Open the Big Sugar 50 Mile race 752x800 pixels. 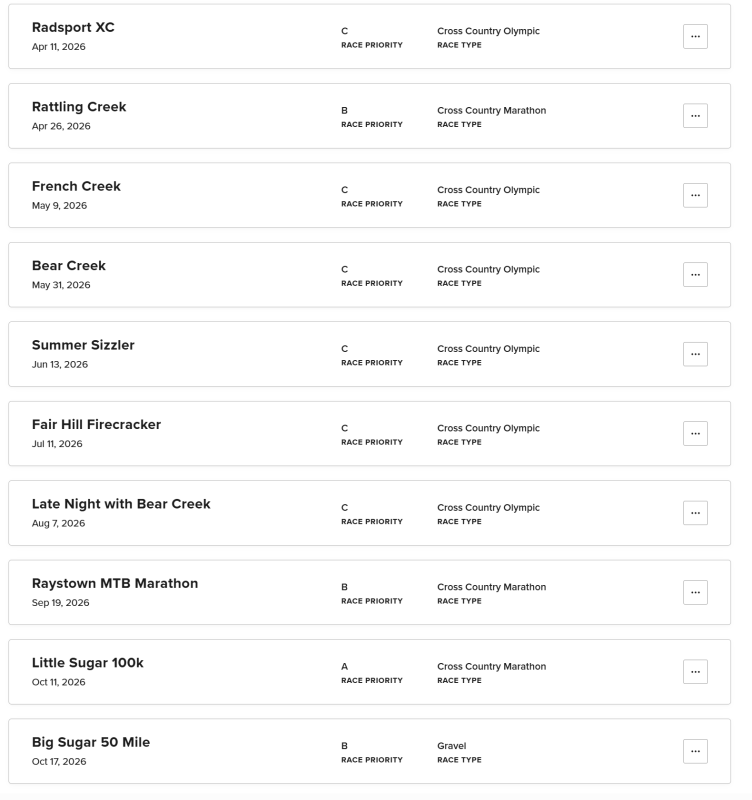click(91, 742)
